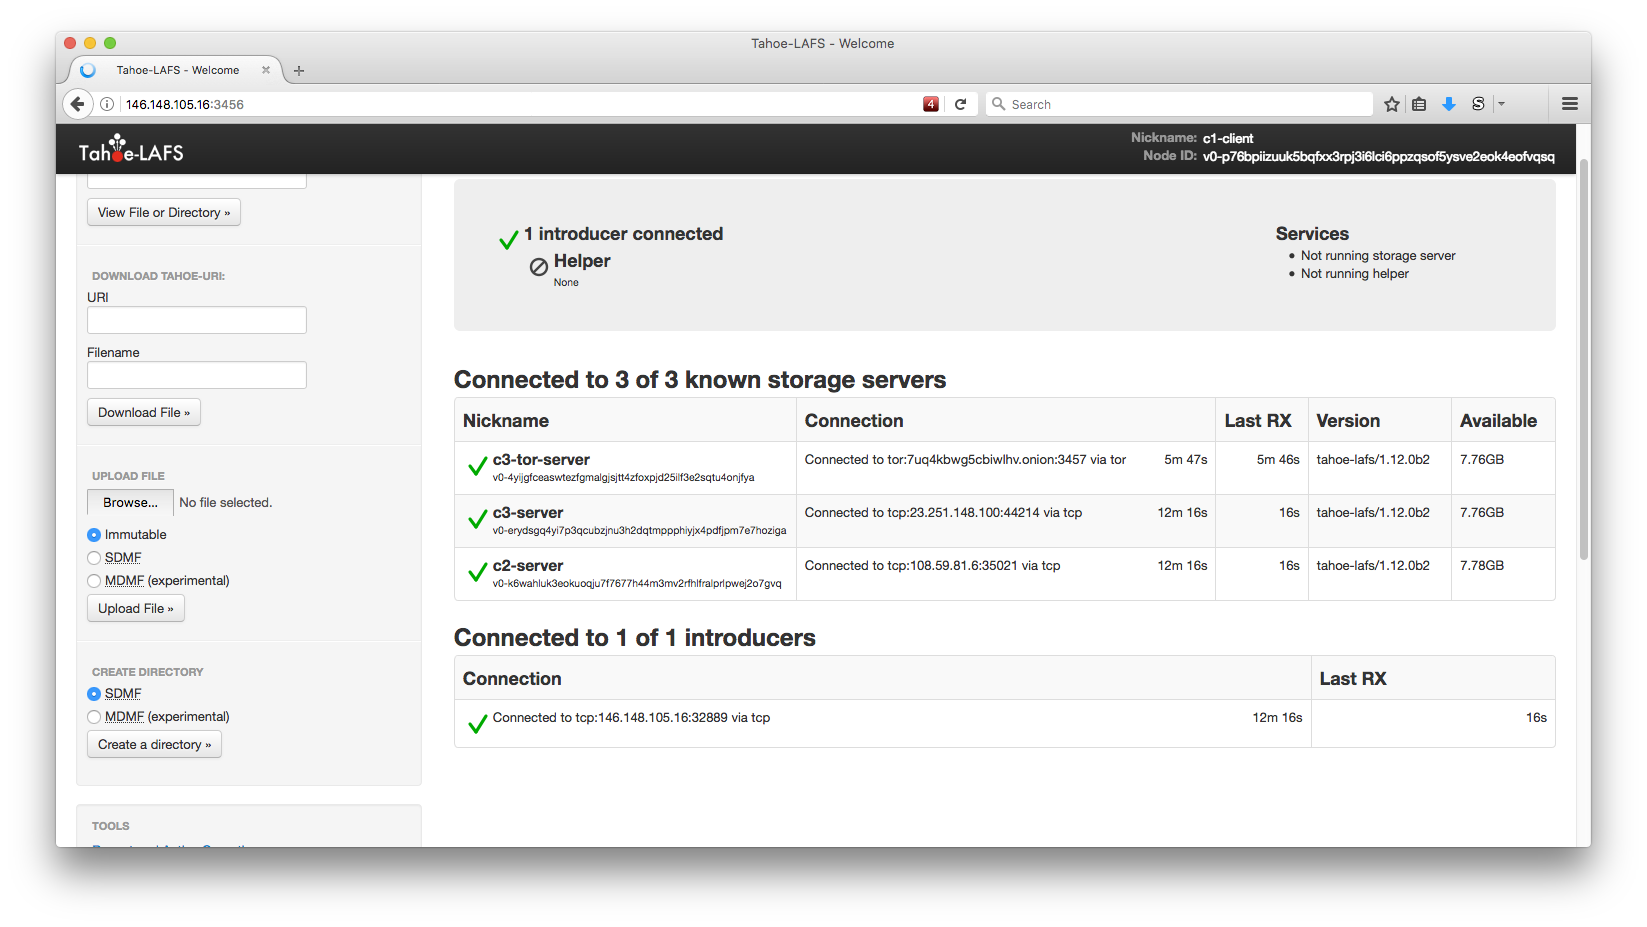Click the Node ID value in header

(1378, 156)
